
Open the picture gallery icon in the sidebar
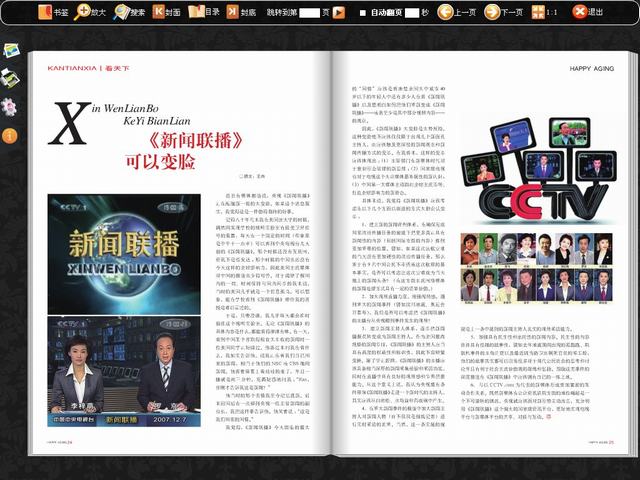[11, 51]
